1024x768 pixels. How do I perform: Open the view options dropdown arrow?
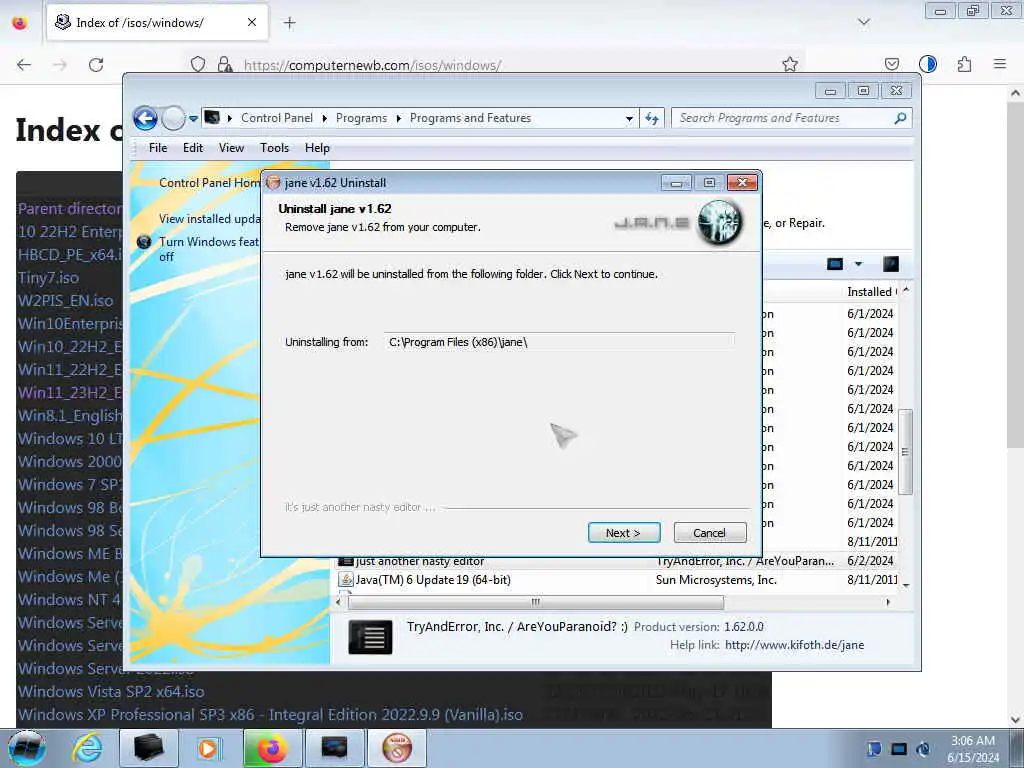(x=859, y=264)
